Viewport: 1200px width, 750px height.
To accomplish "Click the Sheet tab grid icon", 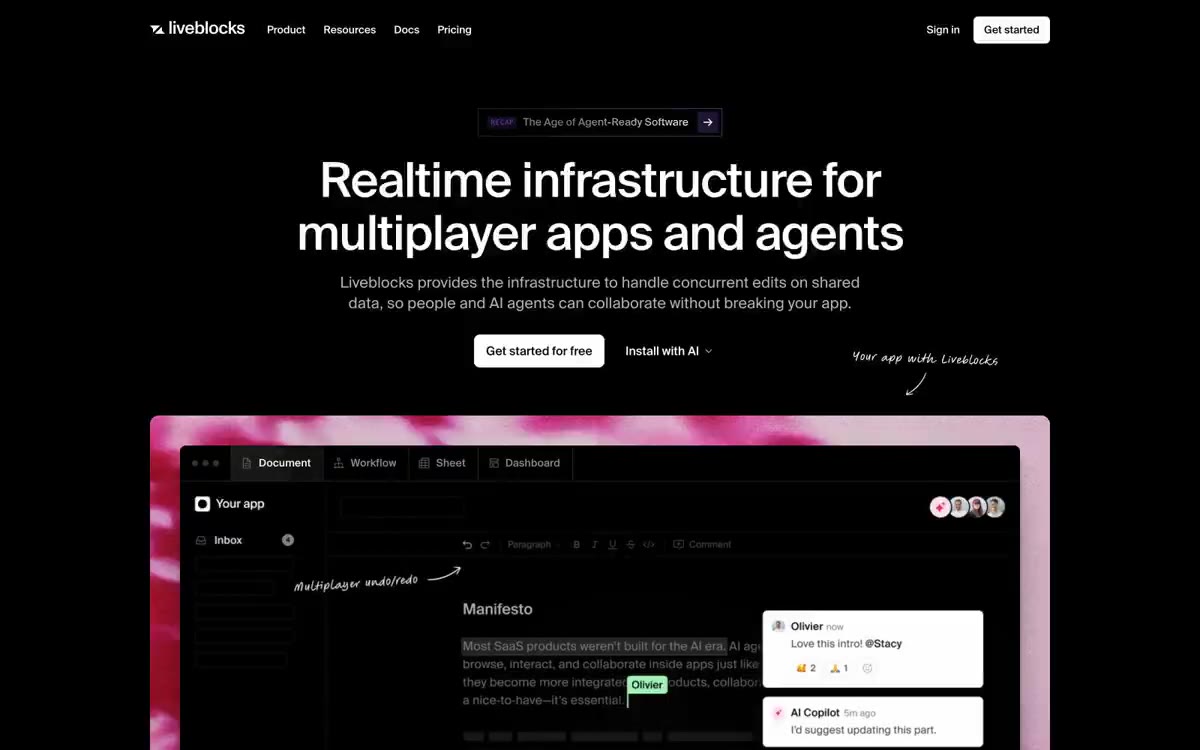I will point(424,463).
